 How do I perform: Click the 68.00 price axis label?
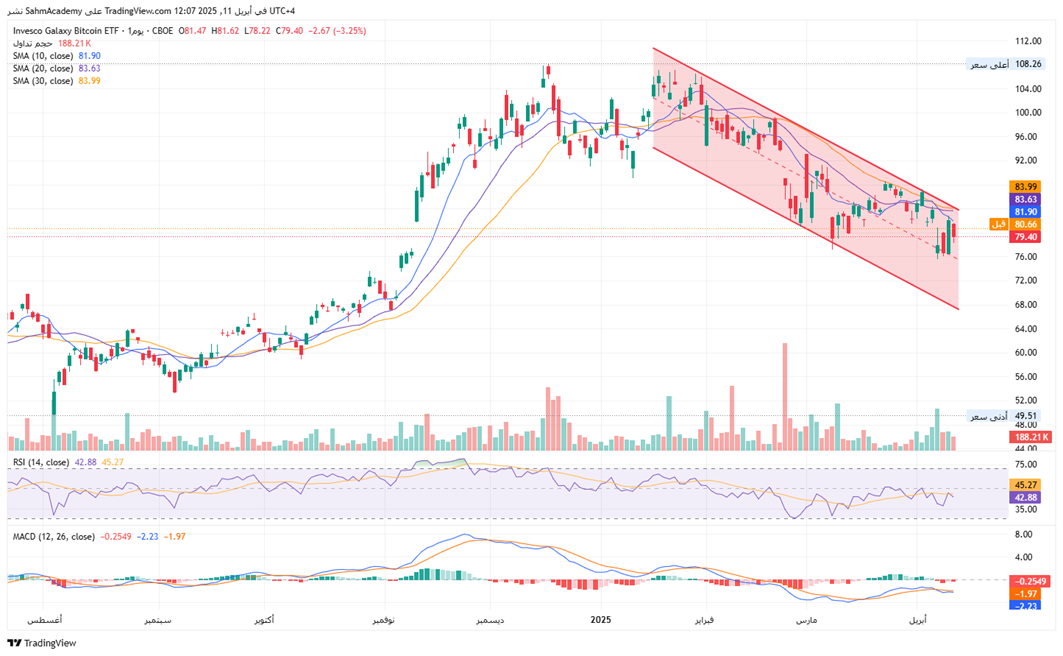(x=1026, y=305)
